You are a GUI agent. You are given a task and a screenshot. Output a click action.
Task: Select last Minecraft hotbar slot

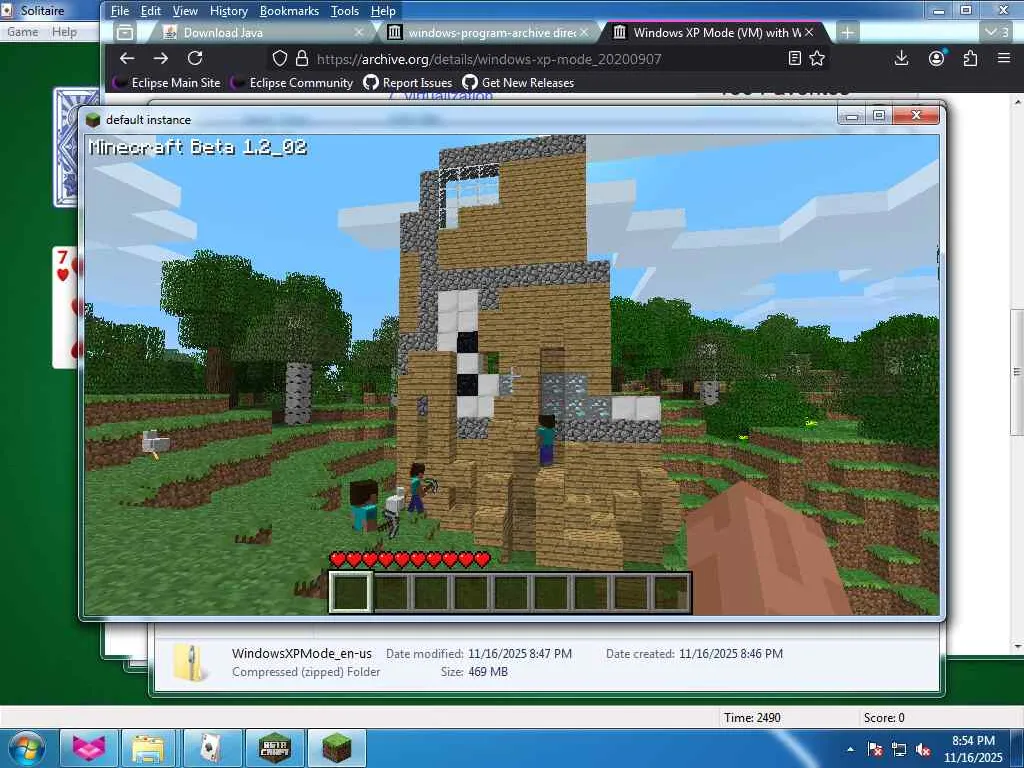click(x=670, y=592)
